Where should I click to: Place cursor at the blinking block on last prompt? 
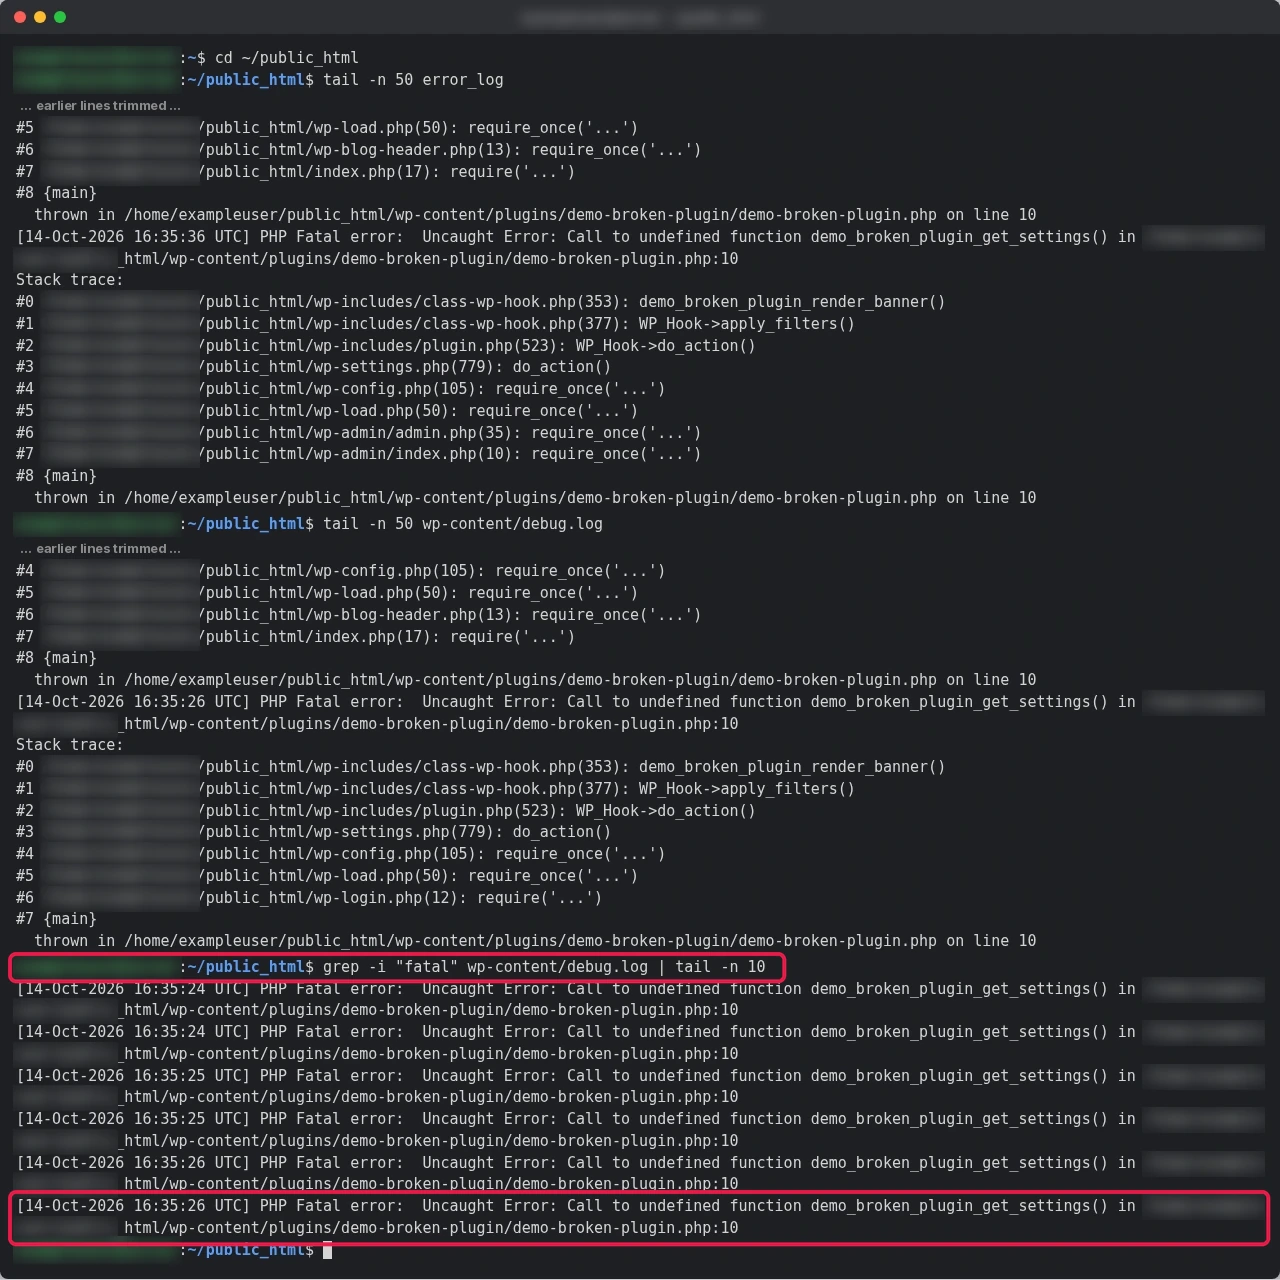327,1251
